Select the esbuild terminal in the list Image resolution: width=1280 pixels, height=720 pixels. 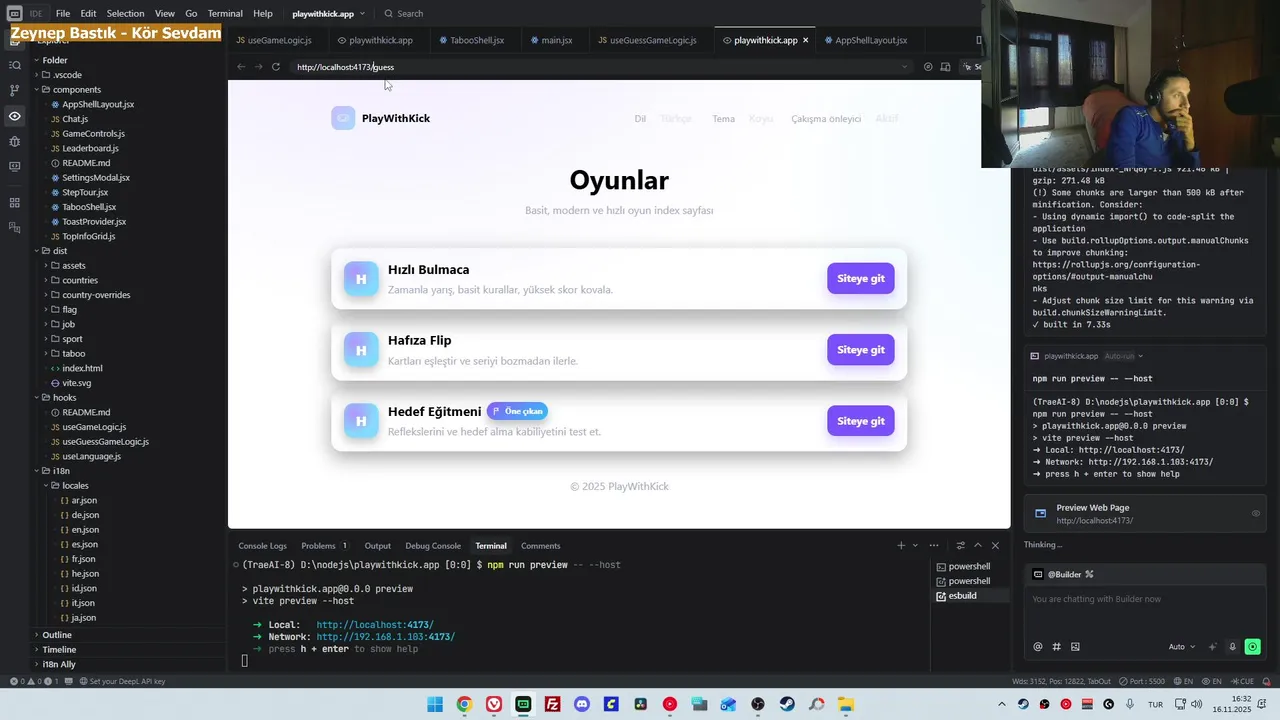[x=962, y=595]
